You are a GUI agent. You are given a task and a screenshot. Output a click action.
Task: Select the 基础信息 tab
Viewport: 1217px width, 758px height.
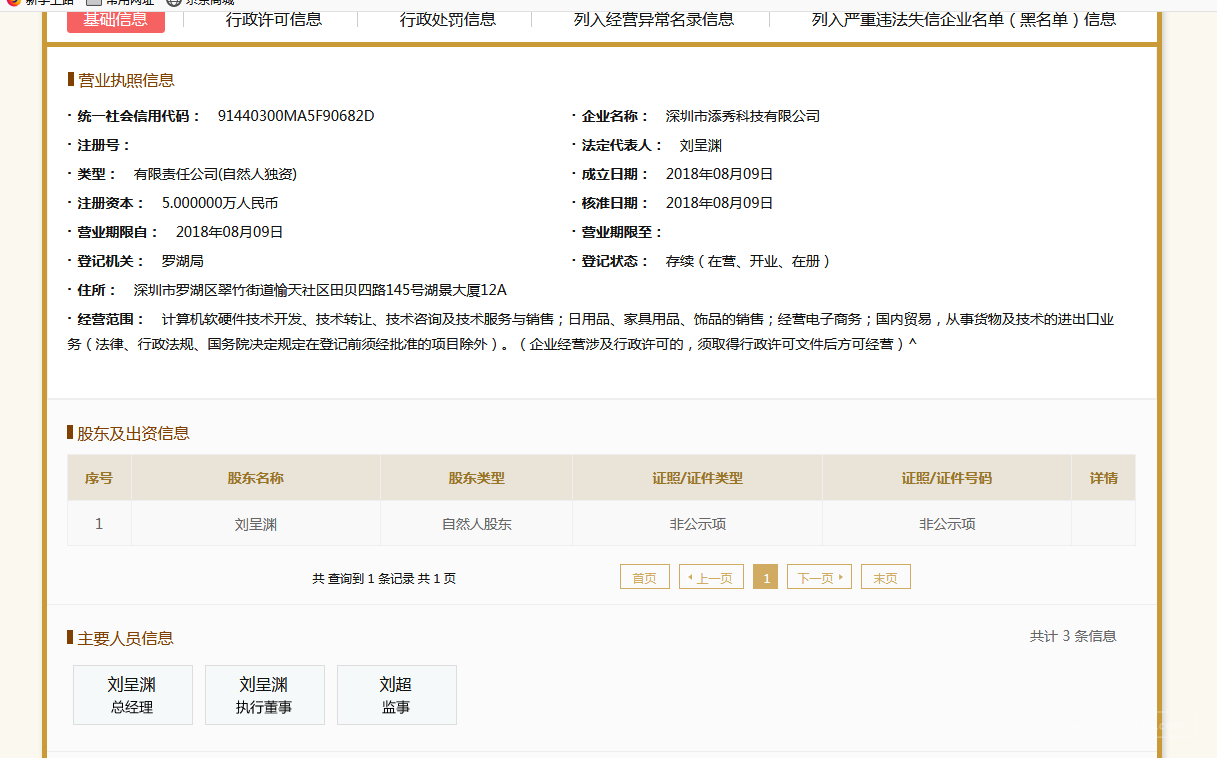tap(116, 19)
